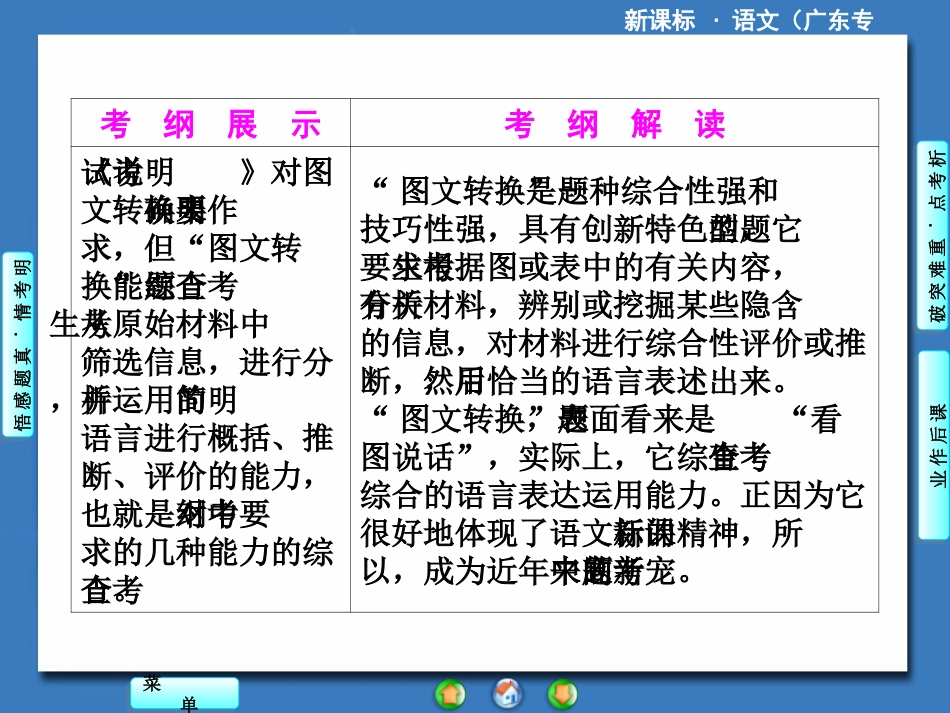Open the 破突难重·点考析 side tab
This screenshot has width=950, height=713.
point(933,236)
